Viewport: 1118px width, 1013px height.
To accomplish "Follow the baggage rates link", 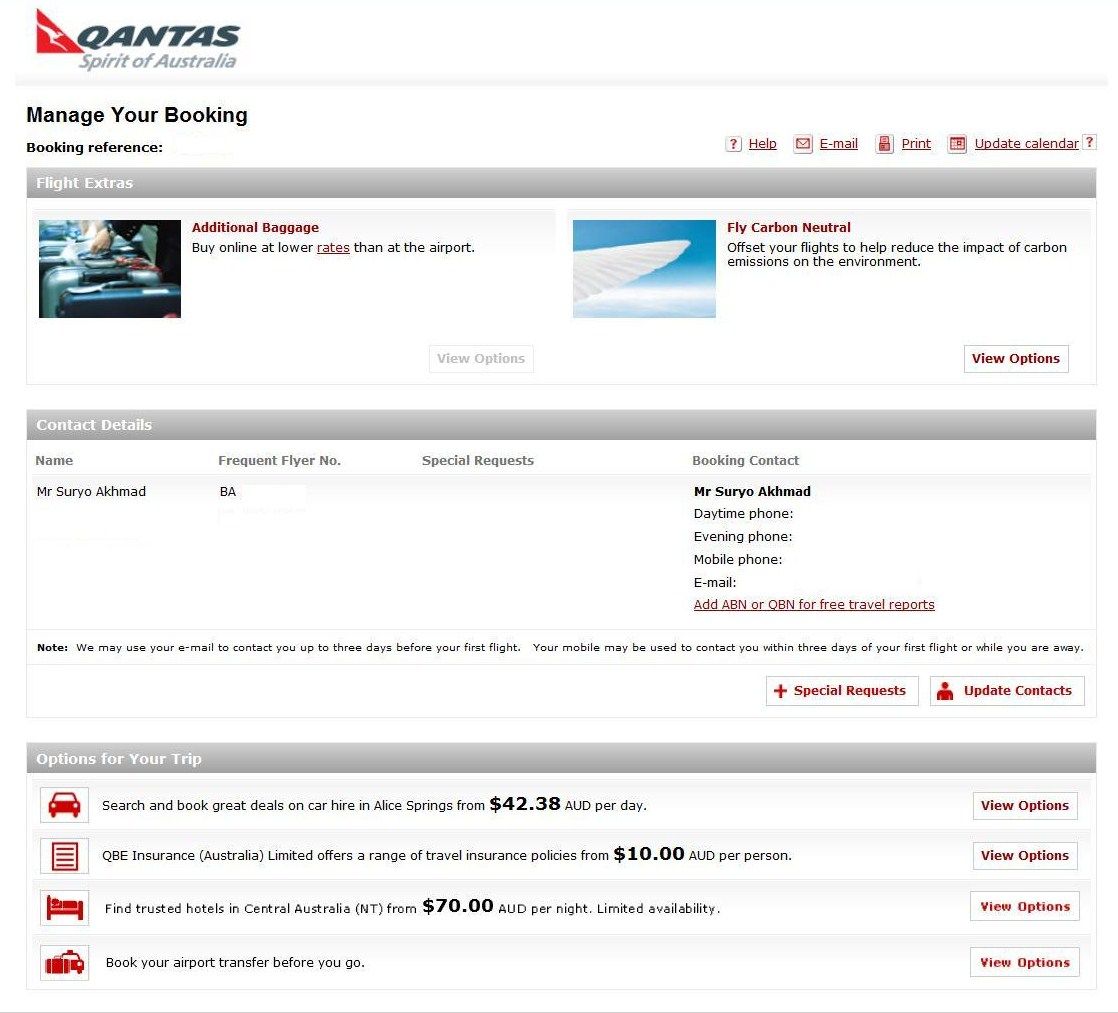I will click(x=333, y=248).
